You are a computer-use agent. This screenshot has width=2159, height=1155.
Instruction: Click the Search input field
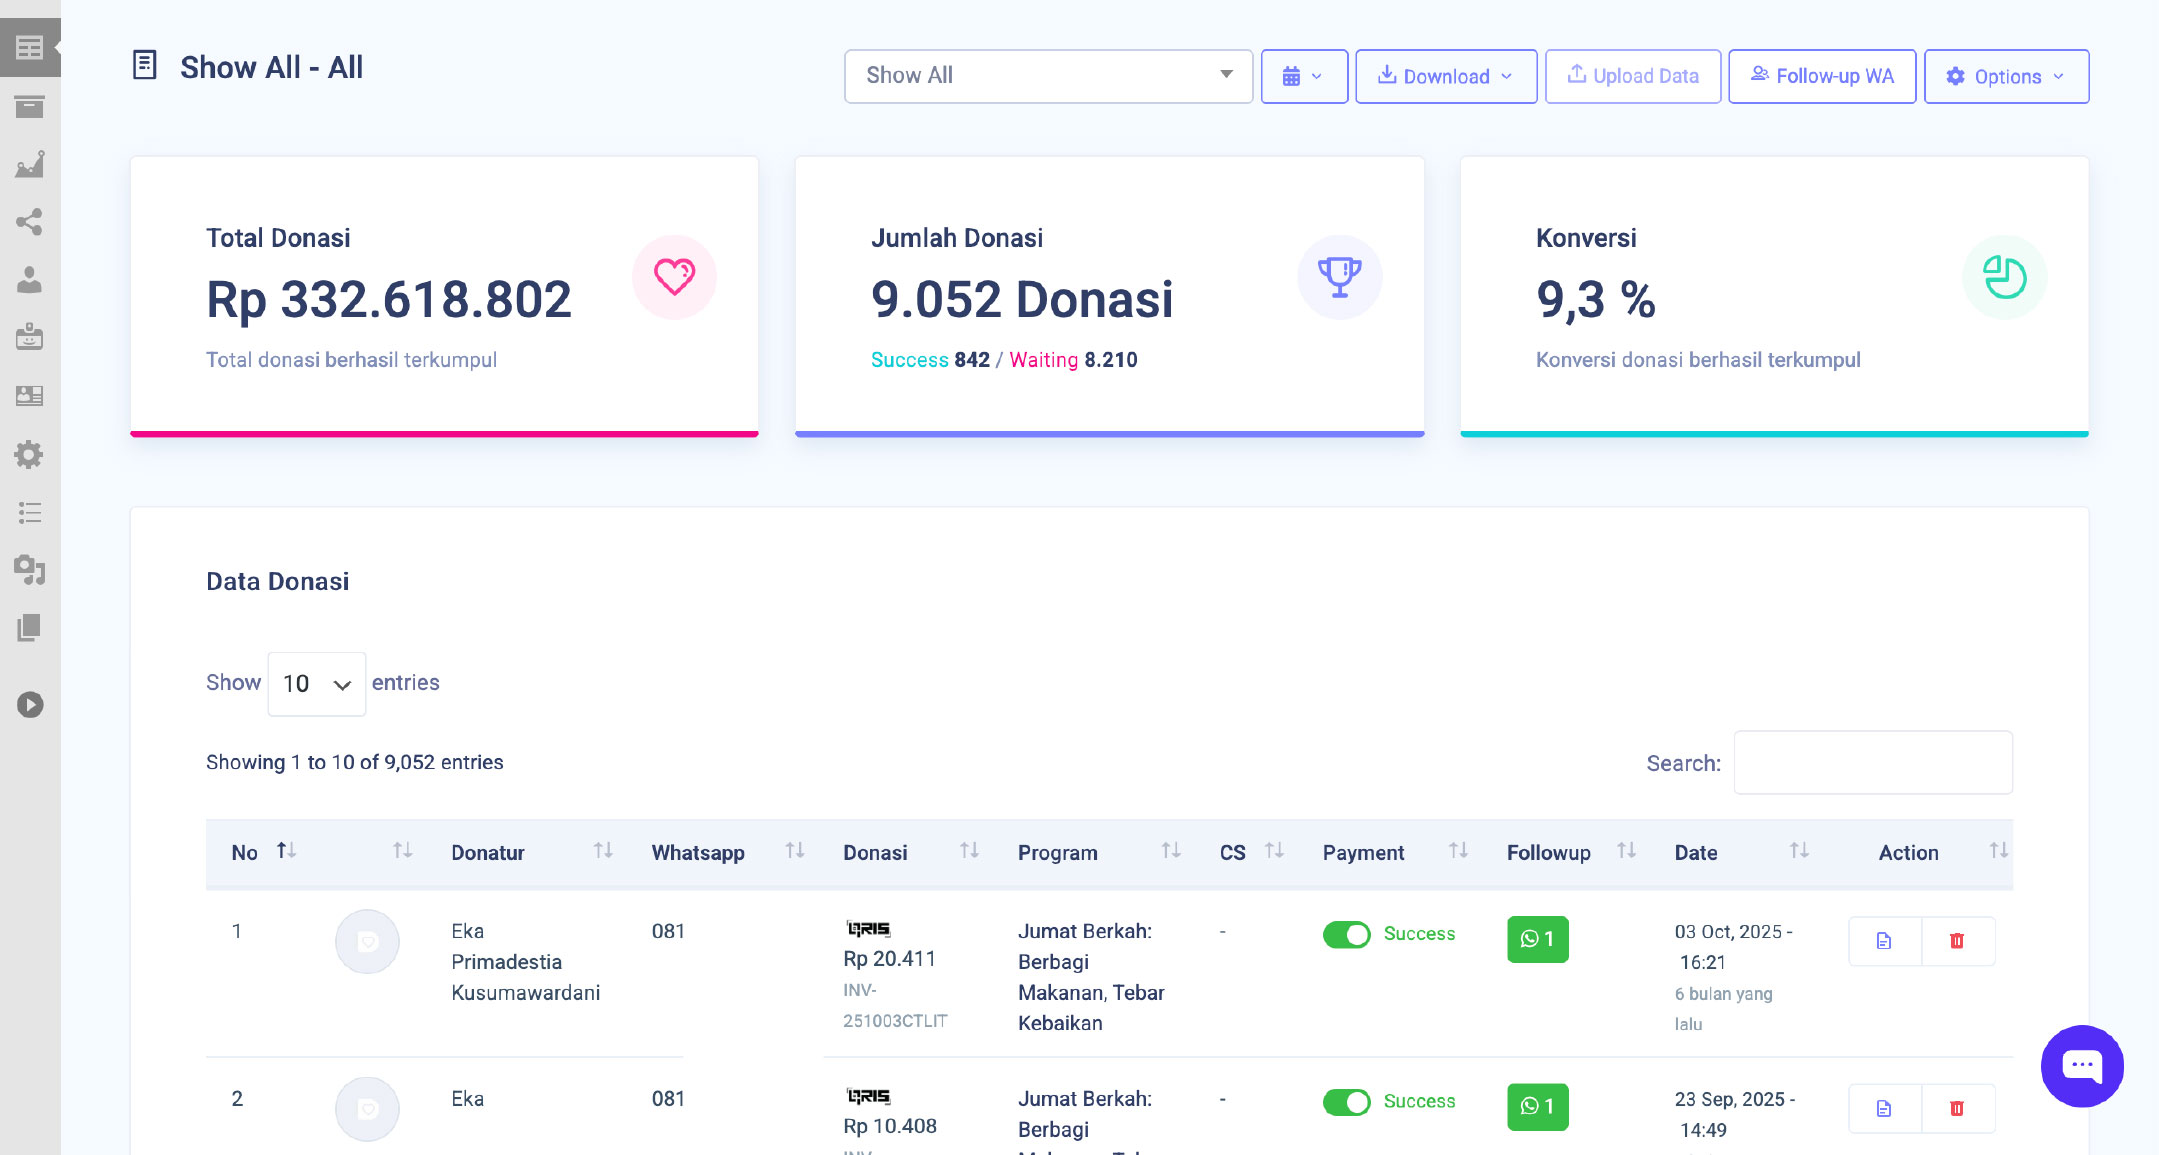point(1872,763)
